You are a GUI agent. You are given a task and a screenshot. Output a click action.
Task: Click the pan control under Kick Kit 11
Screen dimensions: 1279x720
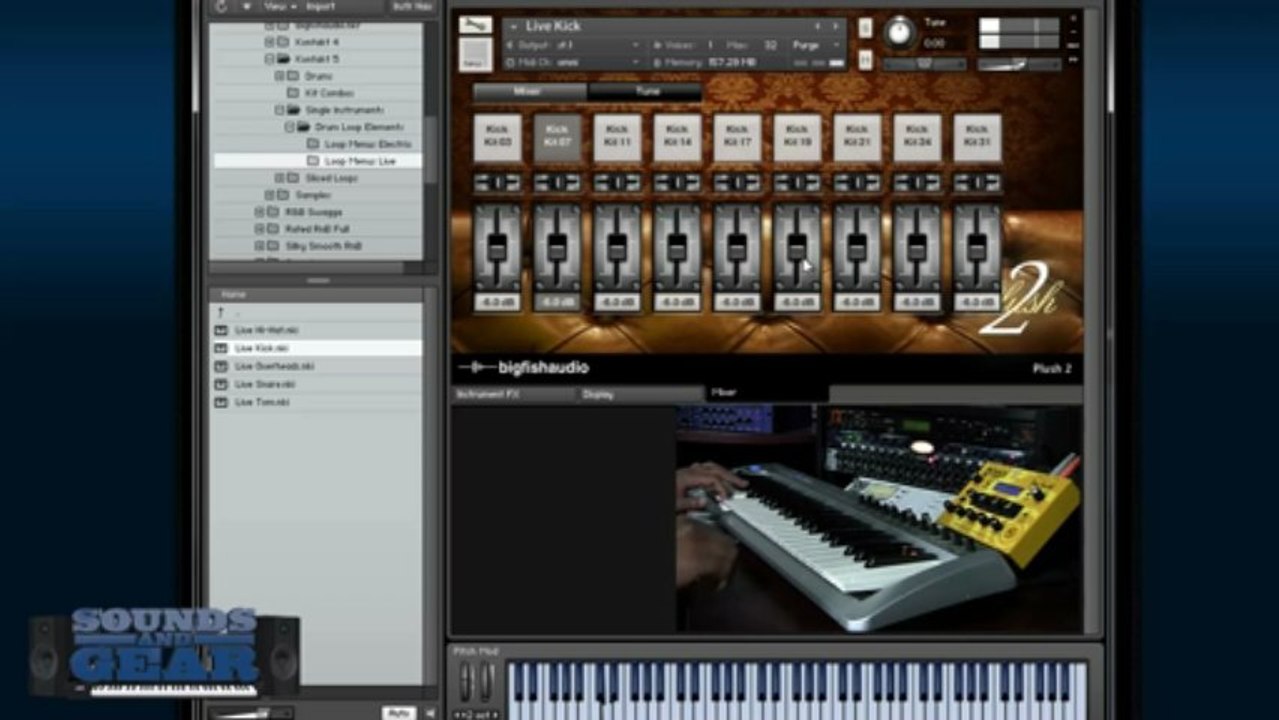[617, 183]
